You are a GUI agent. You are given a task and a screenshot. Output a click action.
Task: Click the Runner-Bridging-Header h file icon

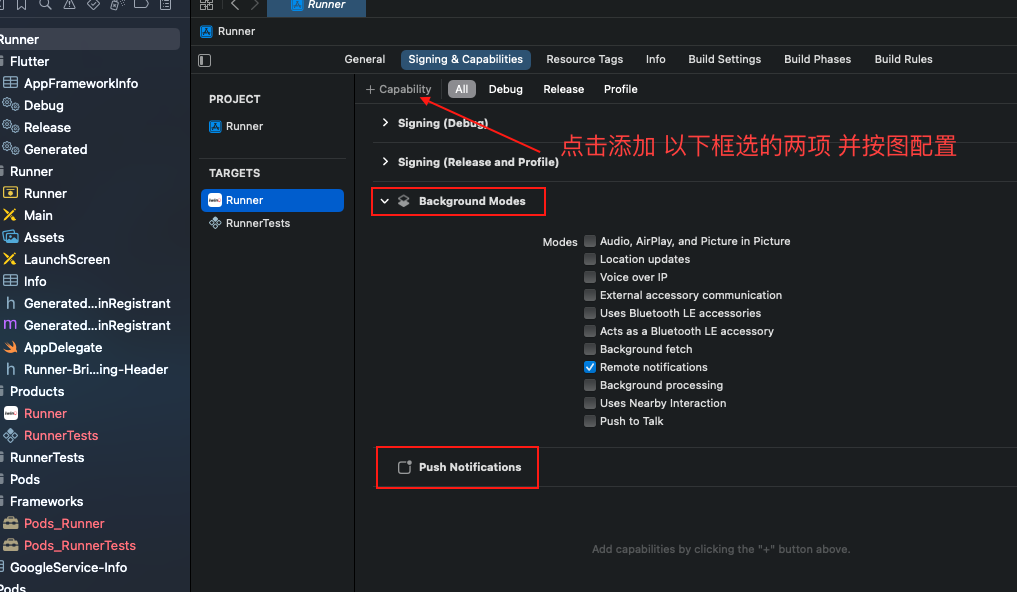click(x=10, y=370)
